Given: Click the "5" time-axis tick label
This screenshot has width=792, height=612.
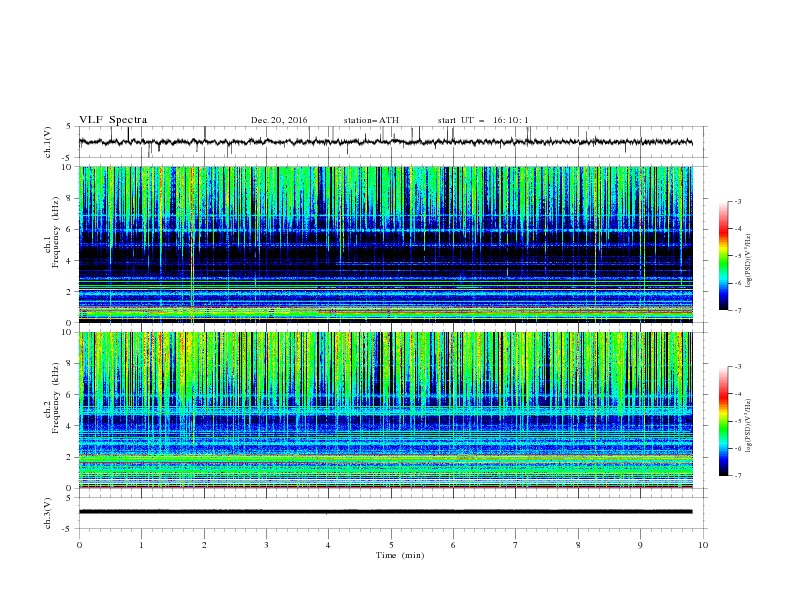Looking at the screenshot, I should tap(391, 545).
